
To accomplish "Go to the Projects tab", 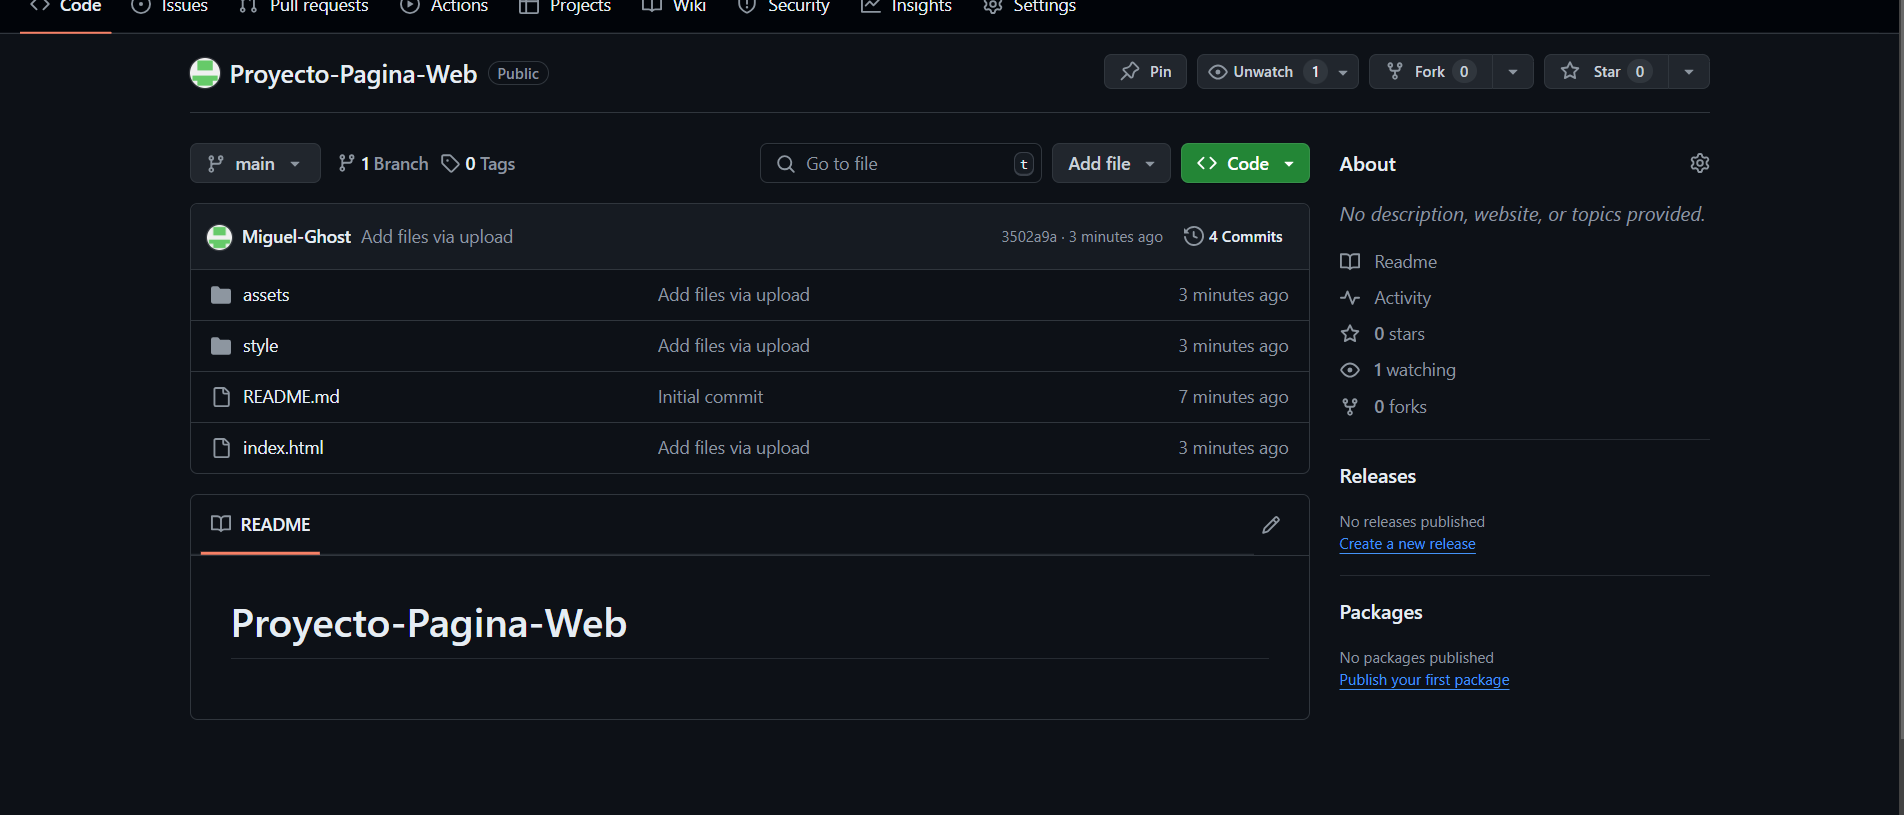I will [x=565, y=7].
